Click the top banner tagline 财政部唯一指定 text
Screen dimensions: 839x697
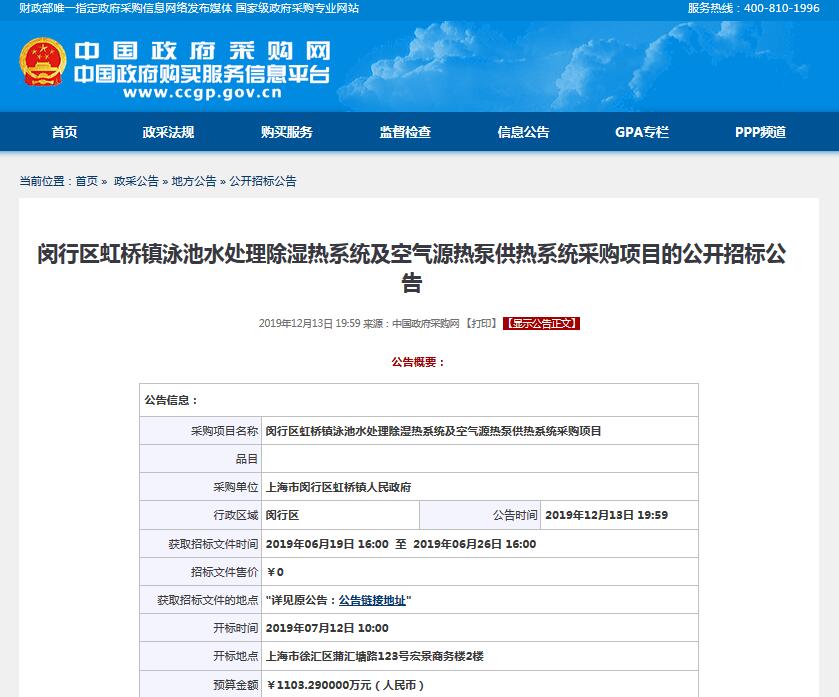tap(189, 9)
